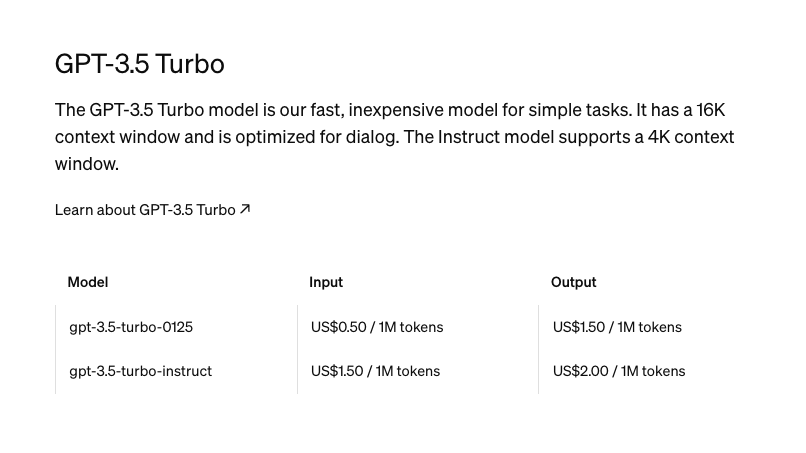This screenshot has height=453, width=806.
Task: Click the "4K context" text in description
Action: pos(691,137)
